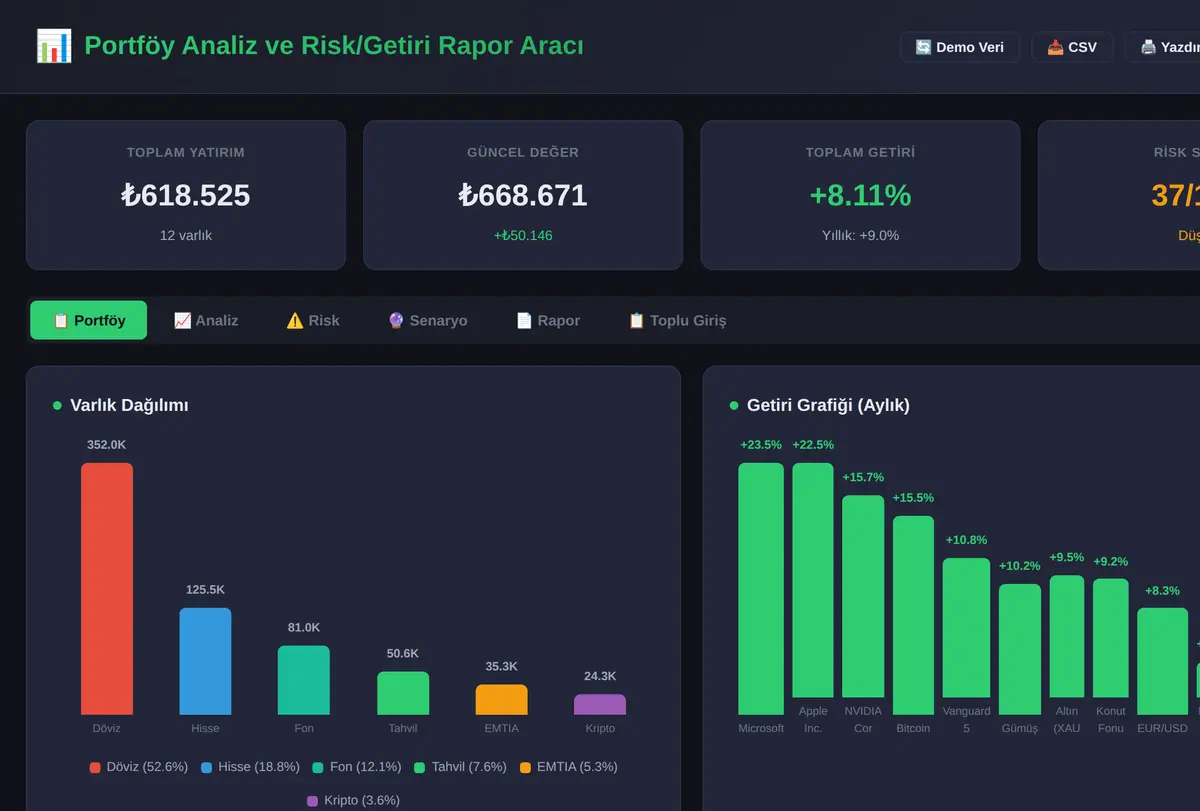Click the green Tahvil bar
This screenshot has height=811, width=1200.
403,693
